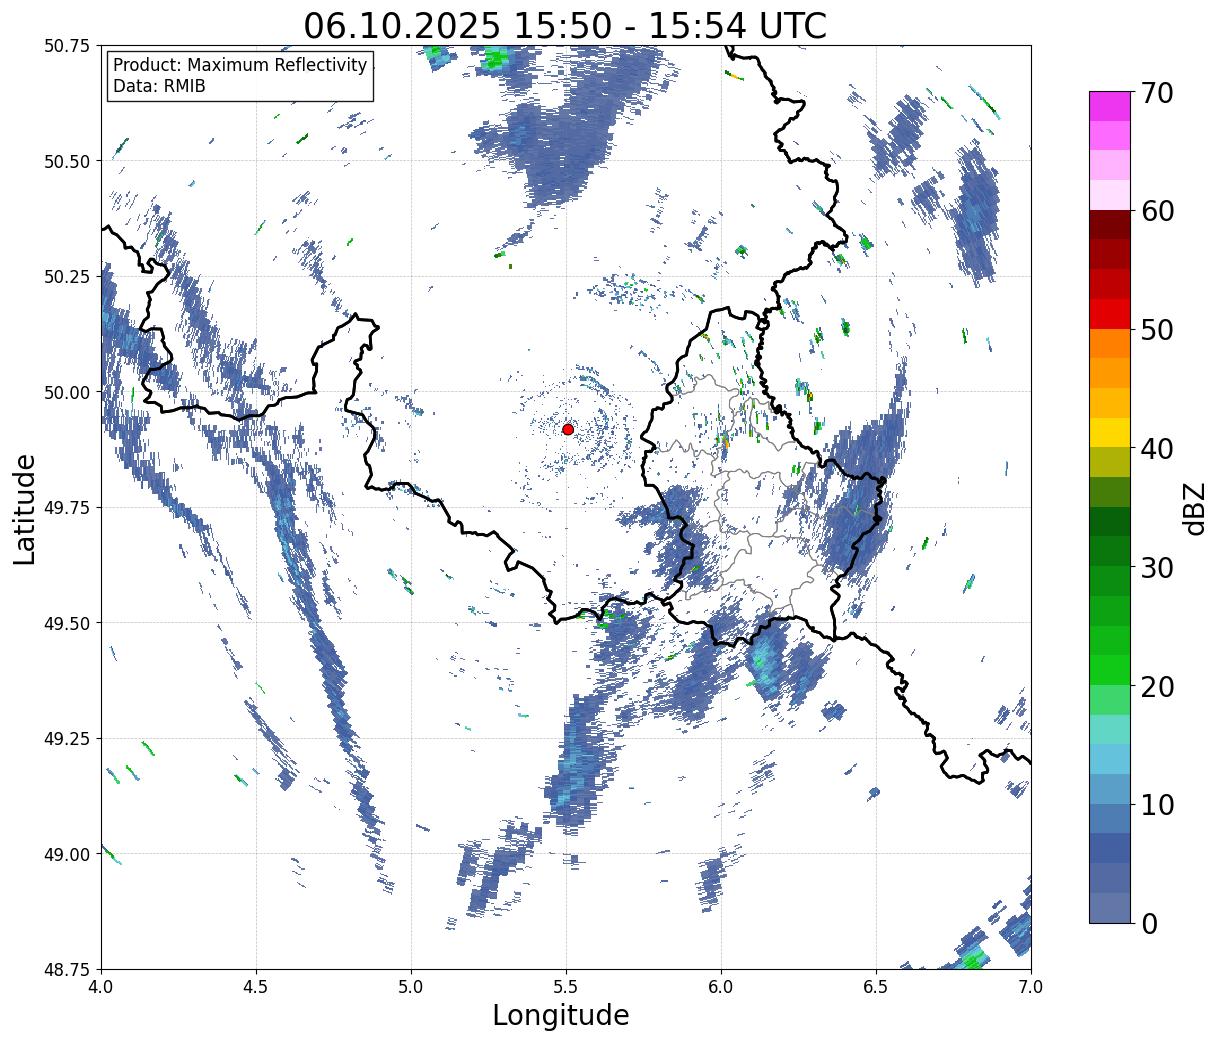Image resolution: width=1219 pixels, height=1040 pixels.
Task: Click the longitude tick label 7.0
Action: (x=1031, y=986)
